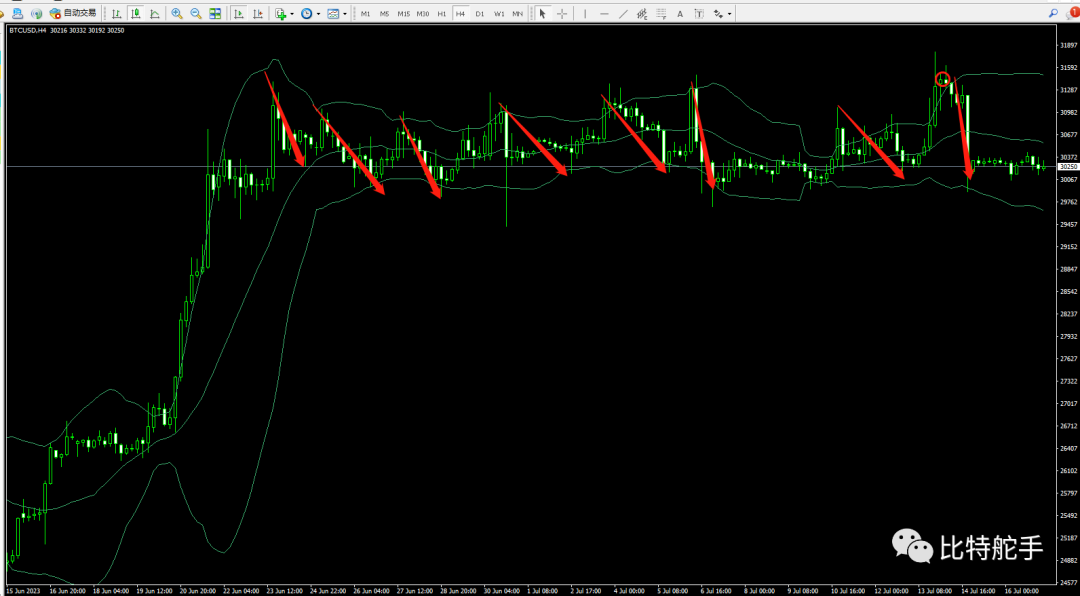This screenshot has width=1080, height=596.
Task: Toggle auto scroll chart to end
Action: point(238,13)
